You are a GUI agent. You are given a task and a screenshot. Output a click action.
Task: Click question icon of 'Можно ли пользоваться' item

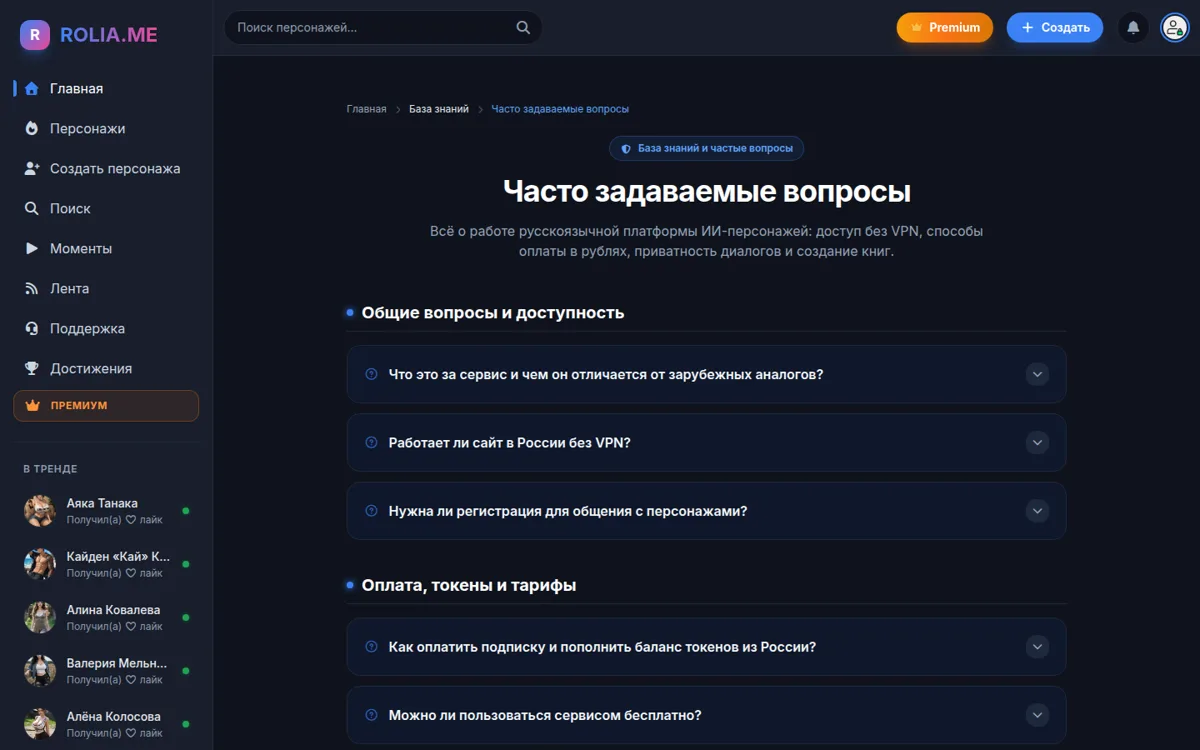(371, 715)
